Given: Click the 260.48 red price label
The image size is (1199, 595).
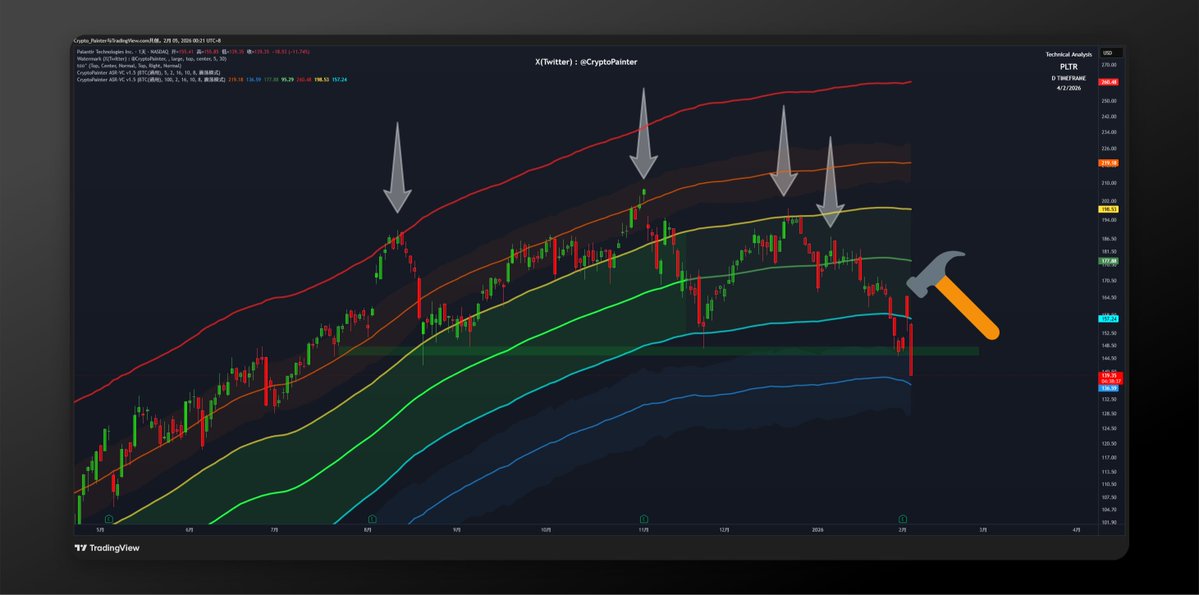Looking at the screenshot, I should [x=1108, y=82].
